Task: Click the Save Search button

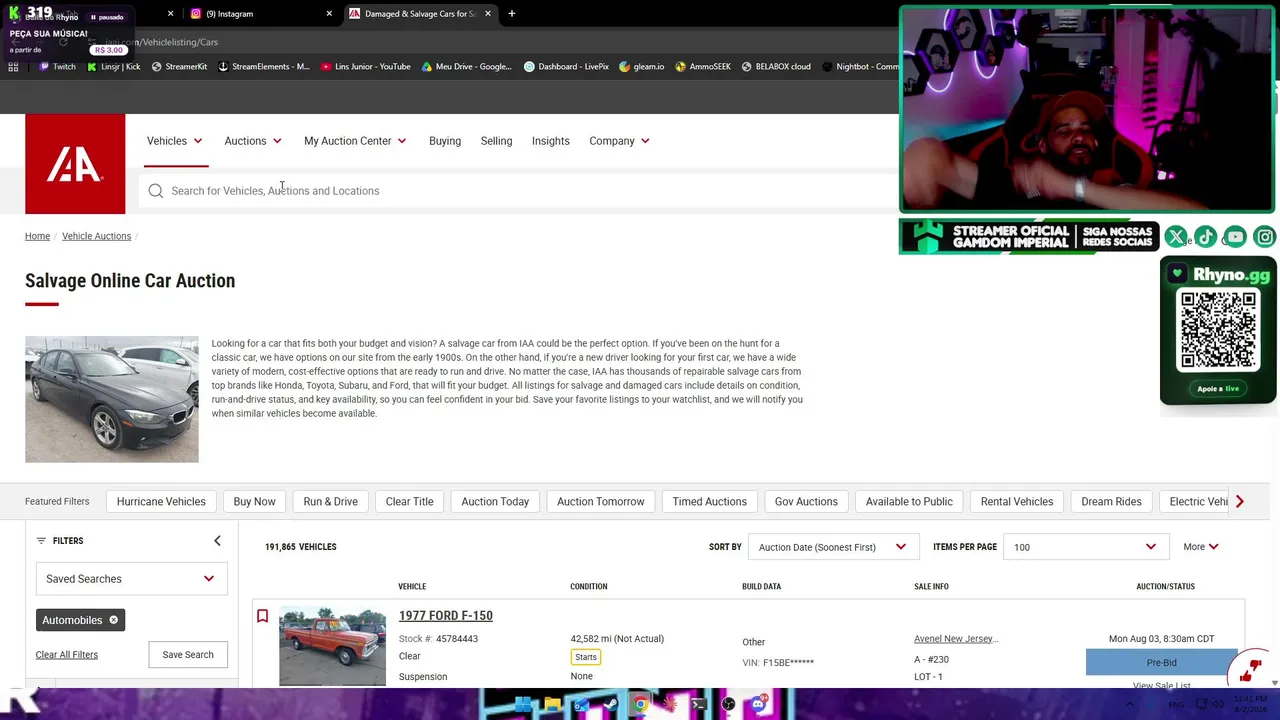Action: tap(188, 655)
